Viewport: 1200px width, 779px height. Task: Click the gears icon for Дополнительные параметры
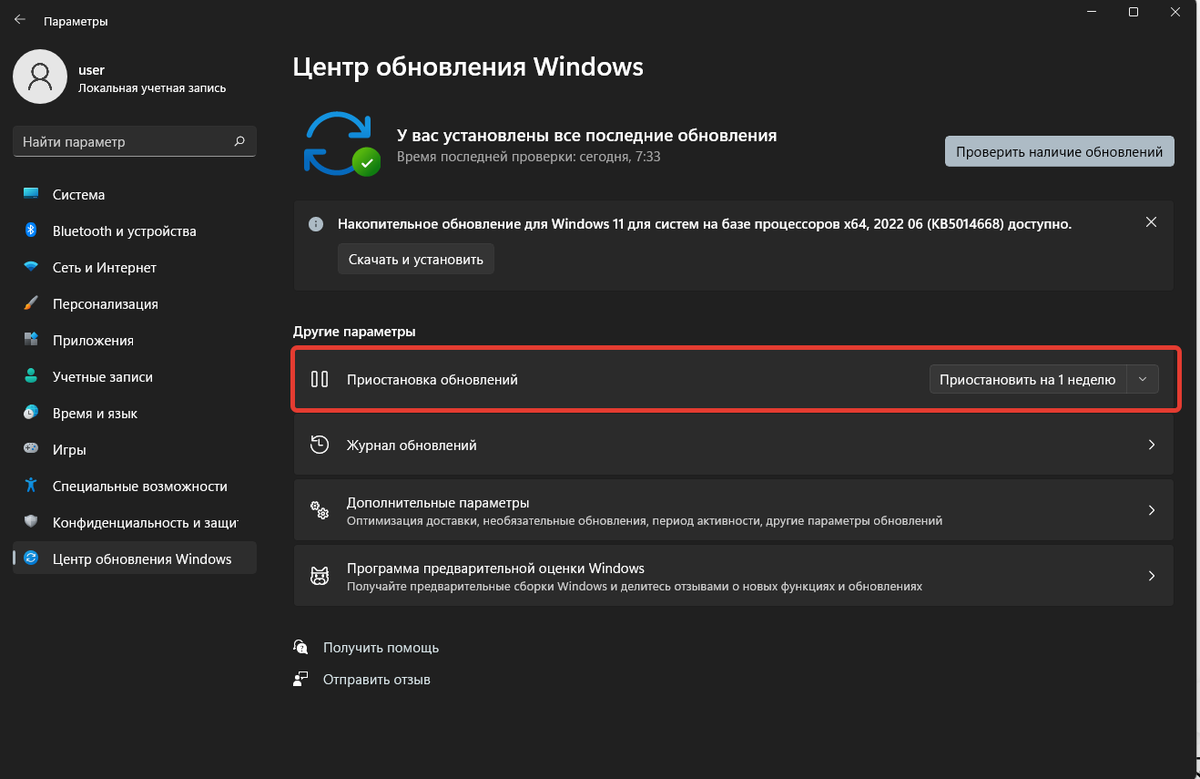[320, 511]
